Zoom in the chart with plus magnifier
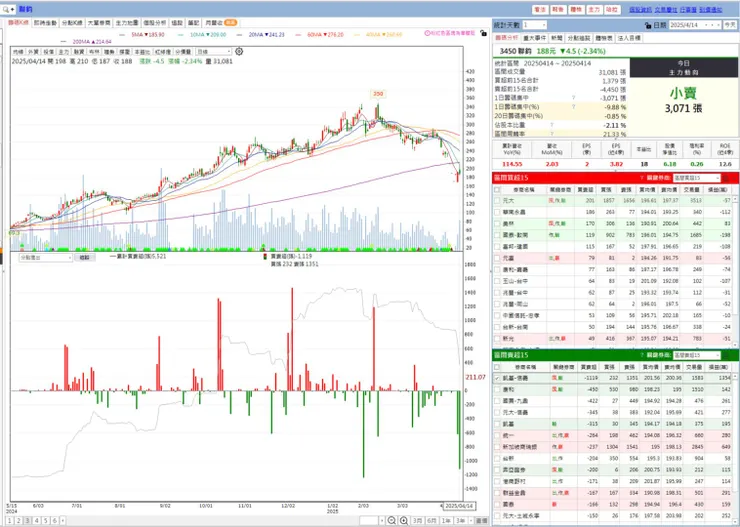 pos(404,520)
